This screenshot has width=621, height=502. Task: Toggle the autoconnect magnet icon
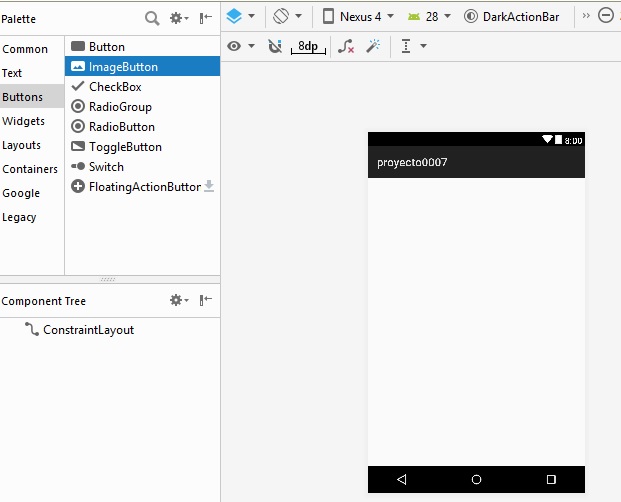pos(275,46)
